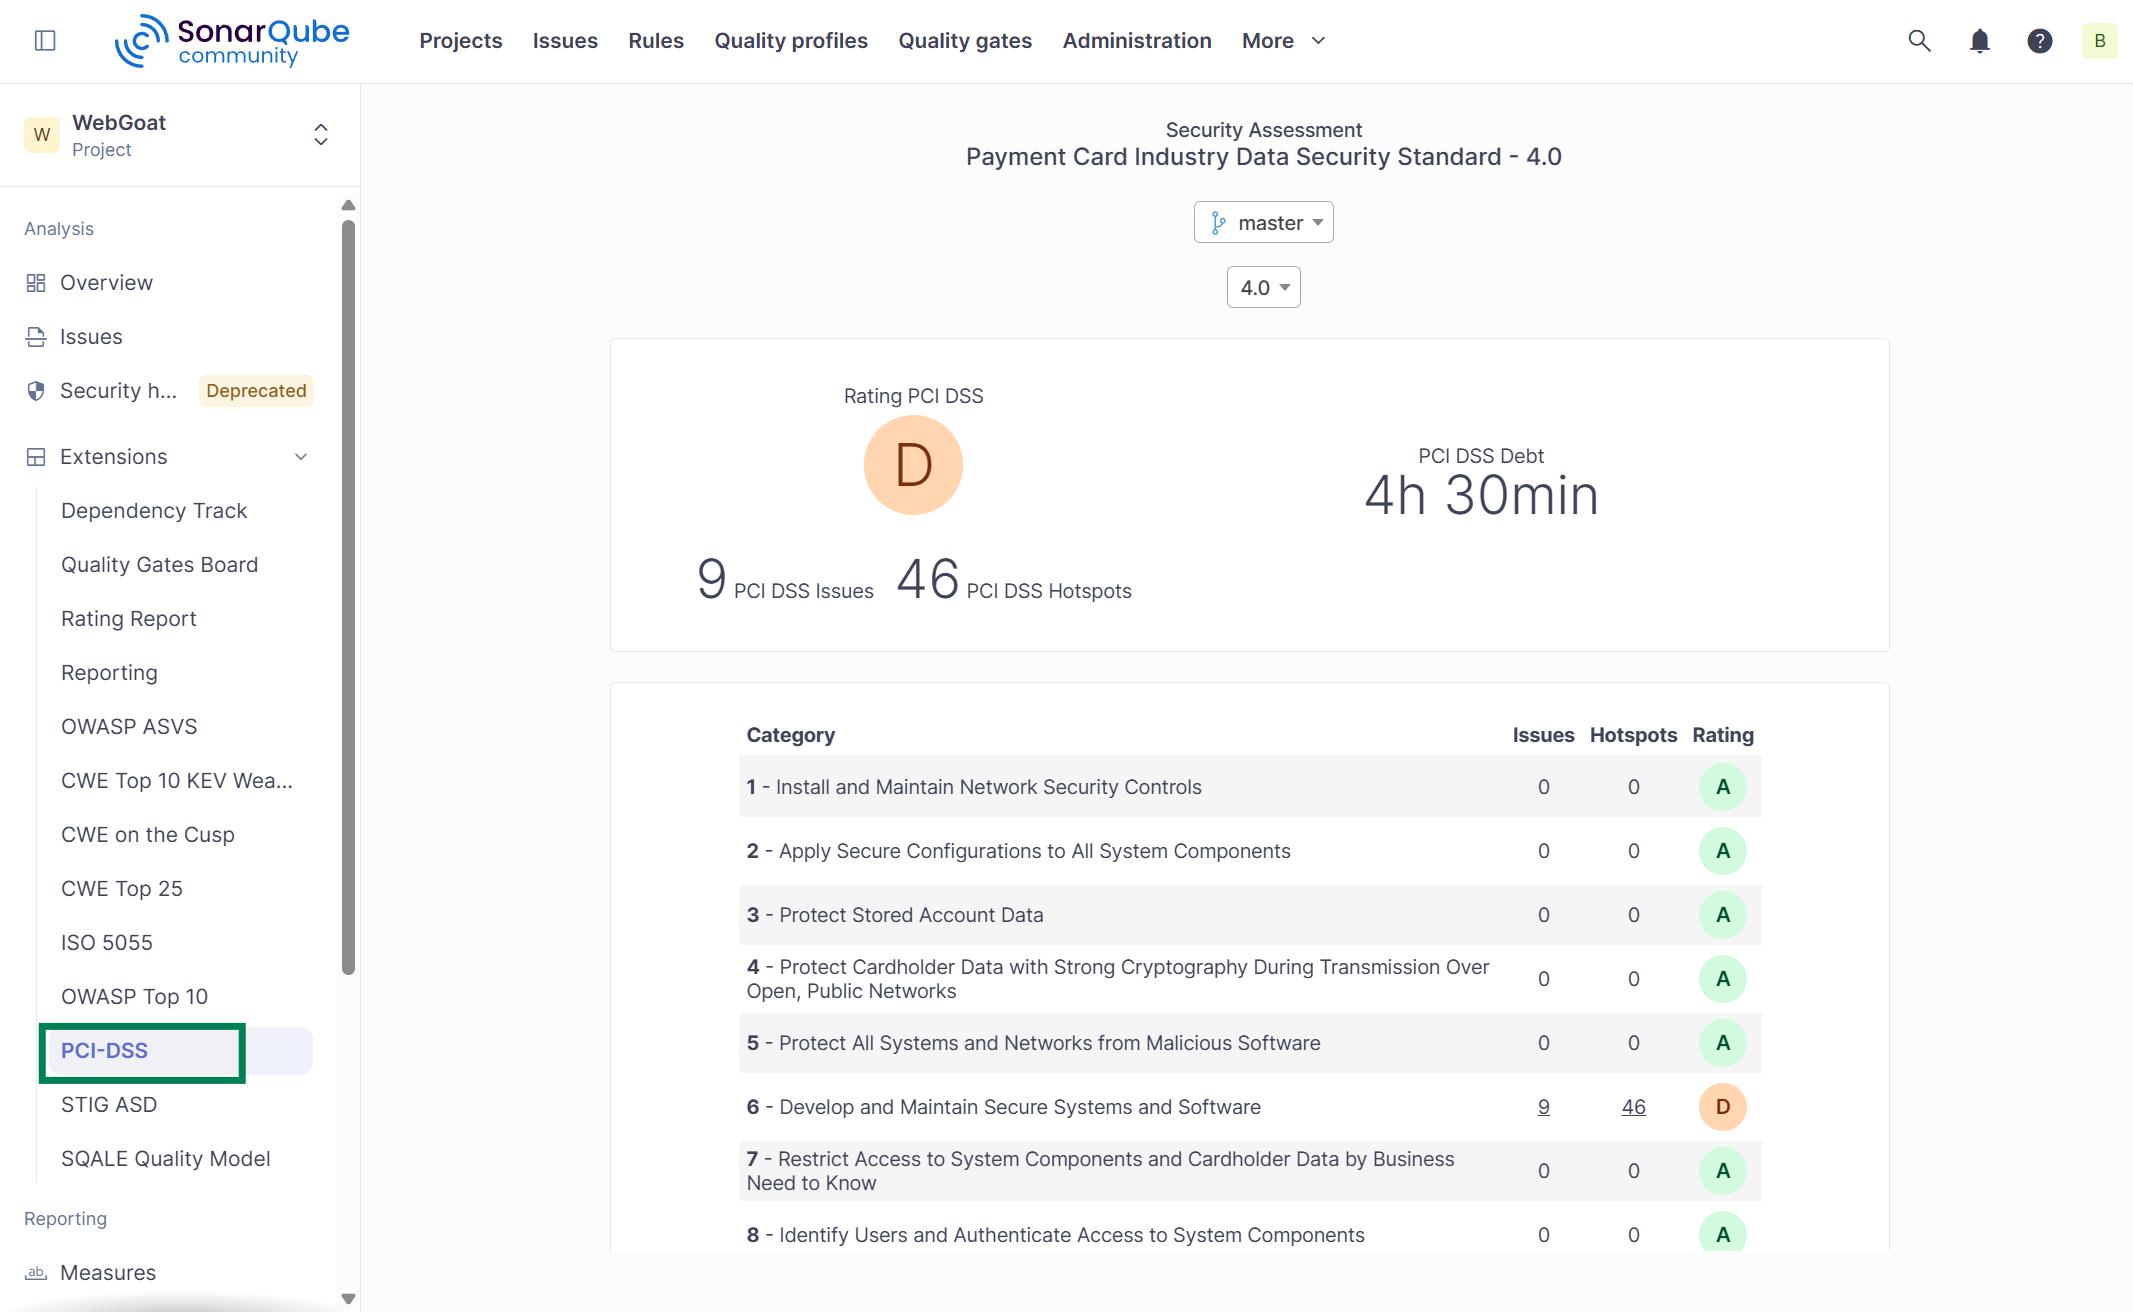This screenshot has width=2133, height=1312.
Task: Click 'Protect Stored Account Data' category row
Action: 1250,915
